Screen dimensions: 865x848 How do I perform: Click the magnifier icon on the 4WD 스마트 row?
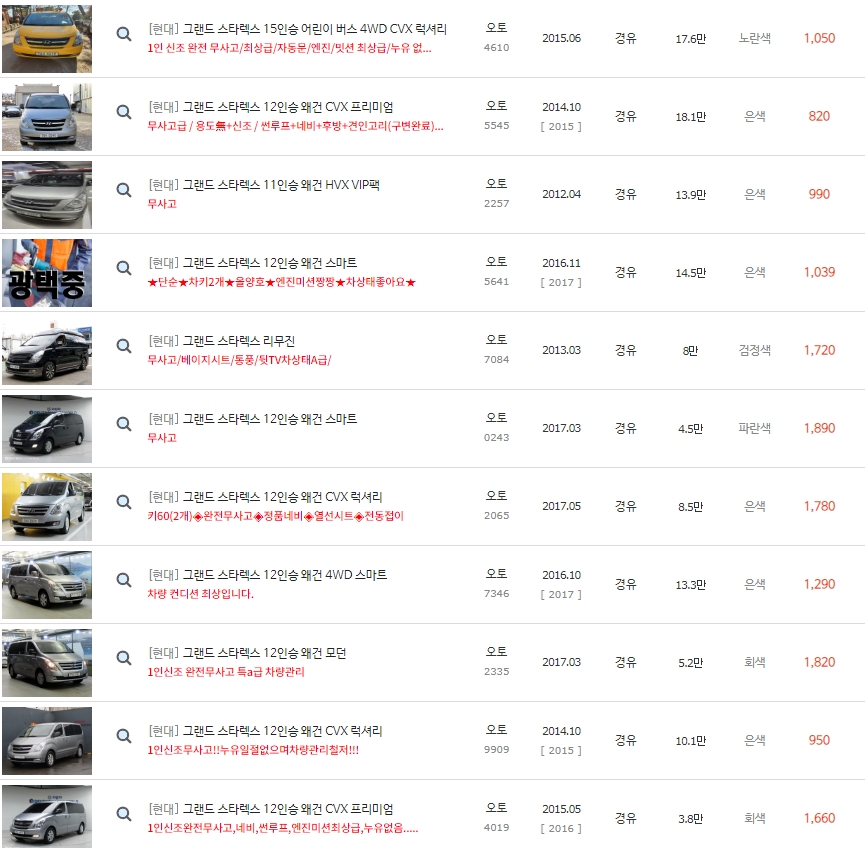123,581
